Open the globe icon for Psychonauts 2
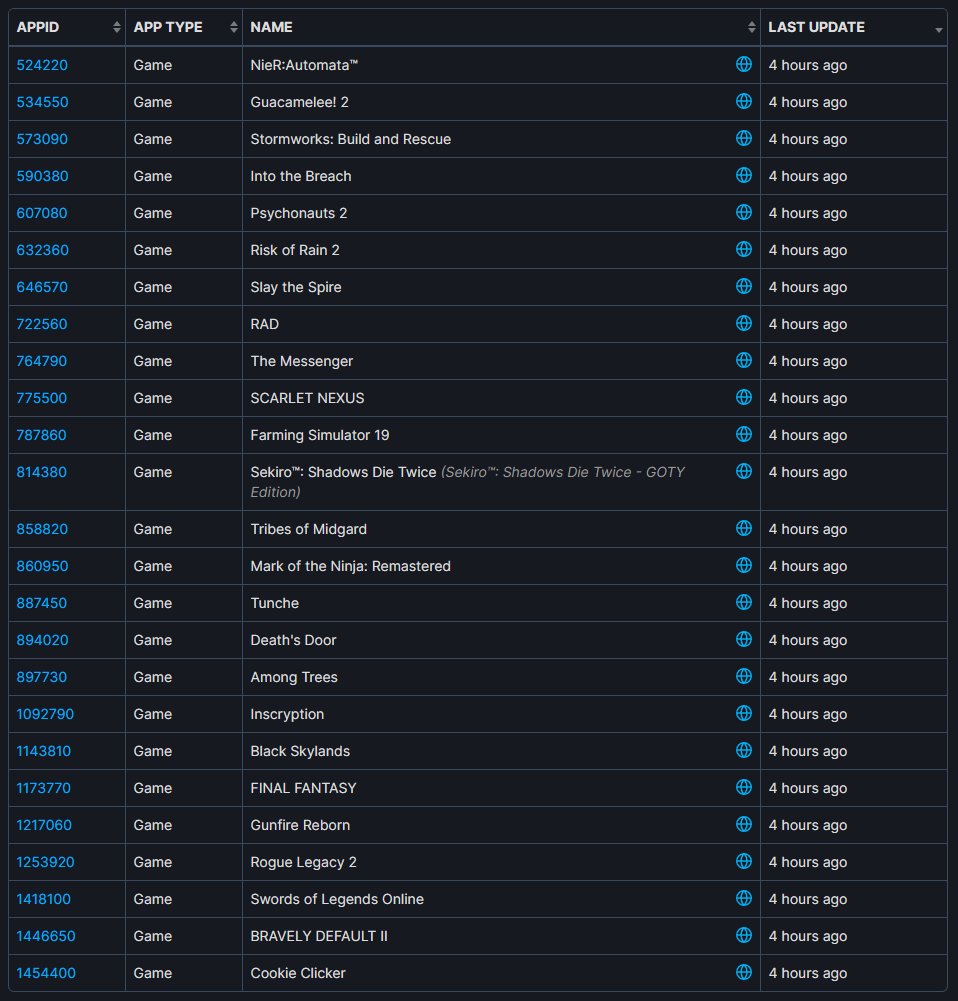This screenshot has width=958, height=1001. pyautogui.click(x=743, y=212)
